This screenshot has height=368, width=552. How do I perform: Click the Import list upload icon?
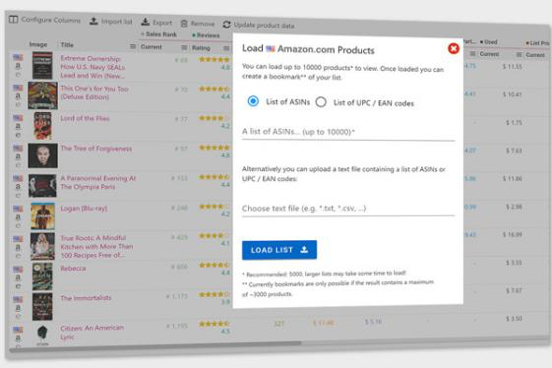[x=93, y=21]
